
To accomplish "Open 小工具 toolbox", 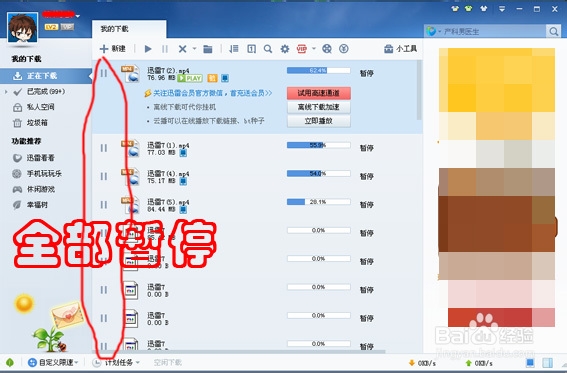I will pyautogui.click(x=400, y=49).
